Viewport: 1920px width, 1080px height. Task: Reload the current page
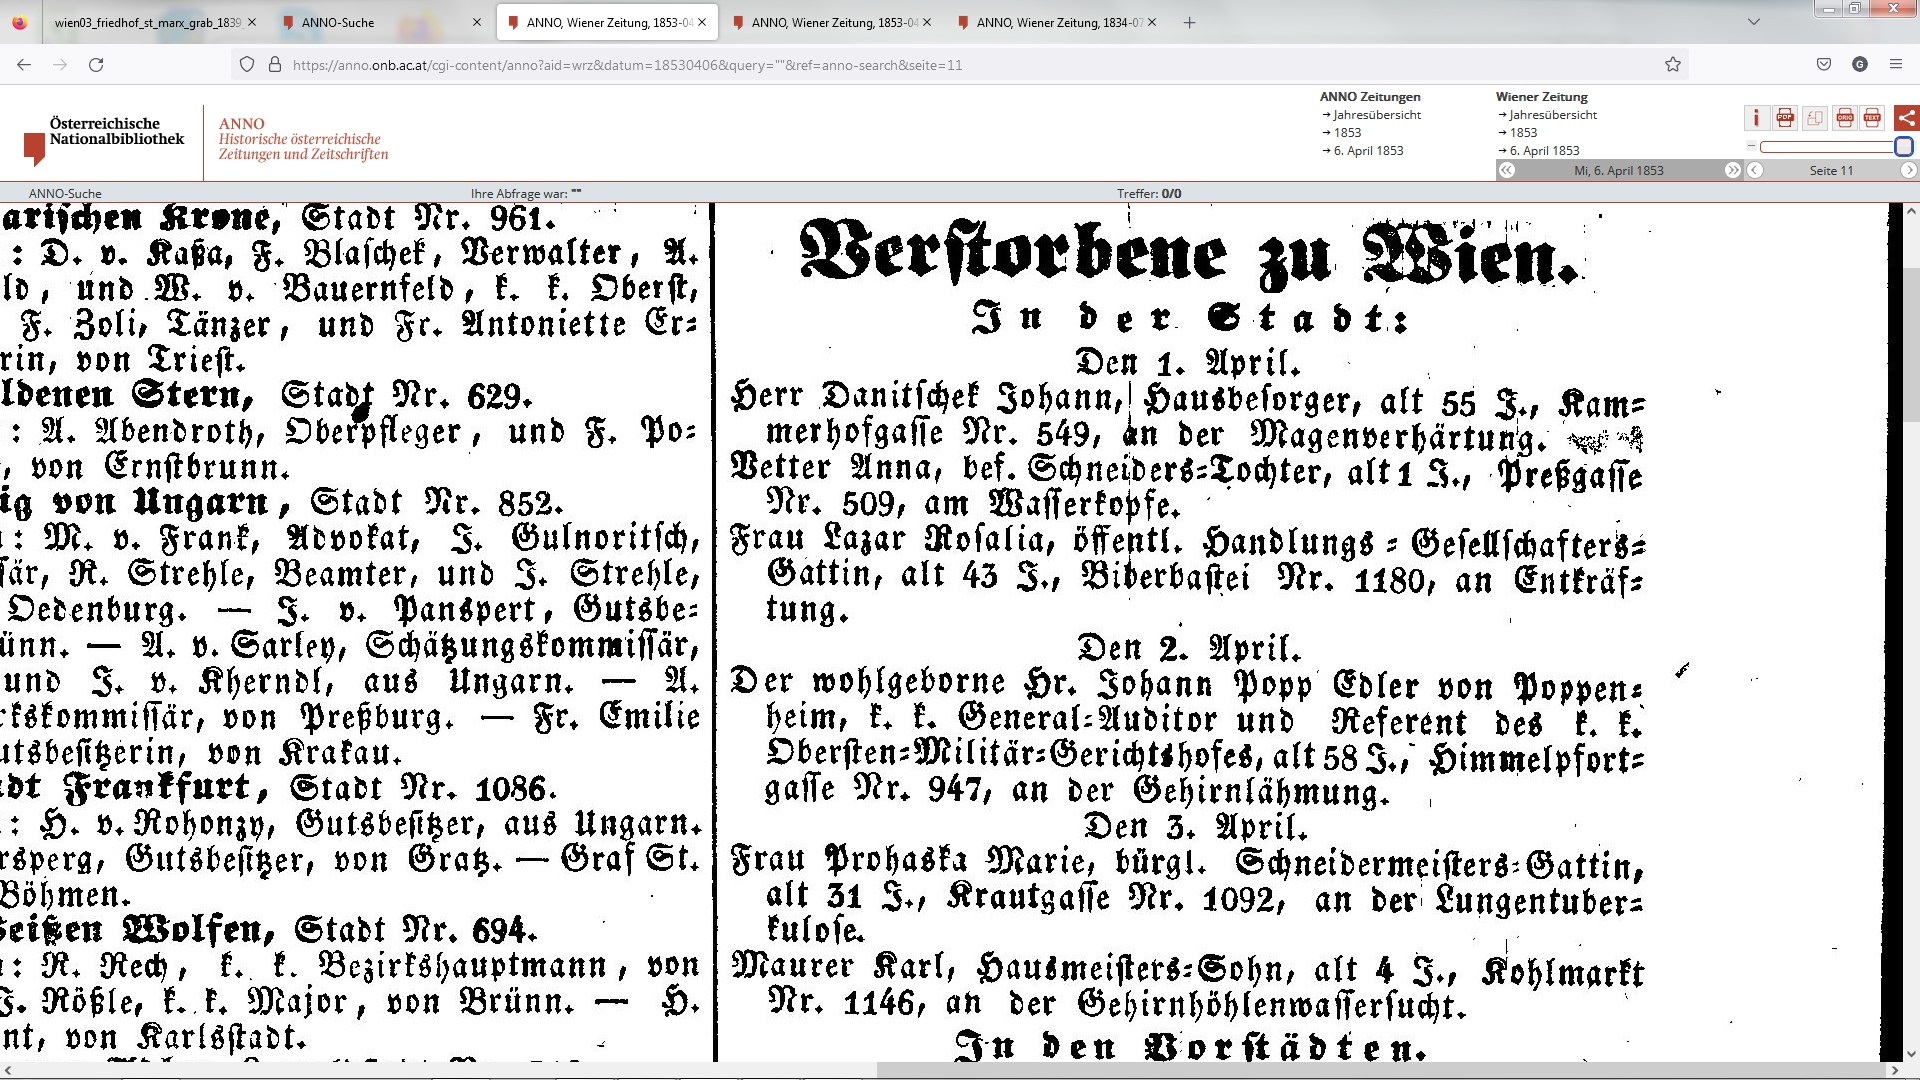click(96, 64)
